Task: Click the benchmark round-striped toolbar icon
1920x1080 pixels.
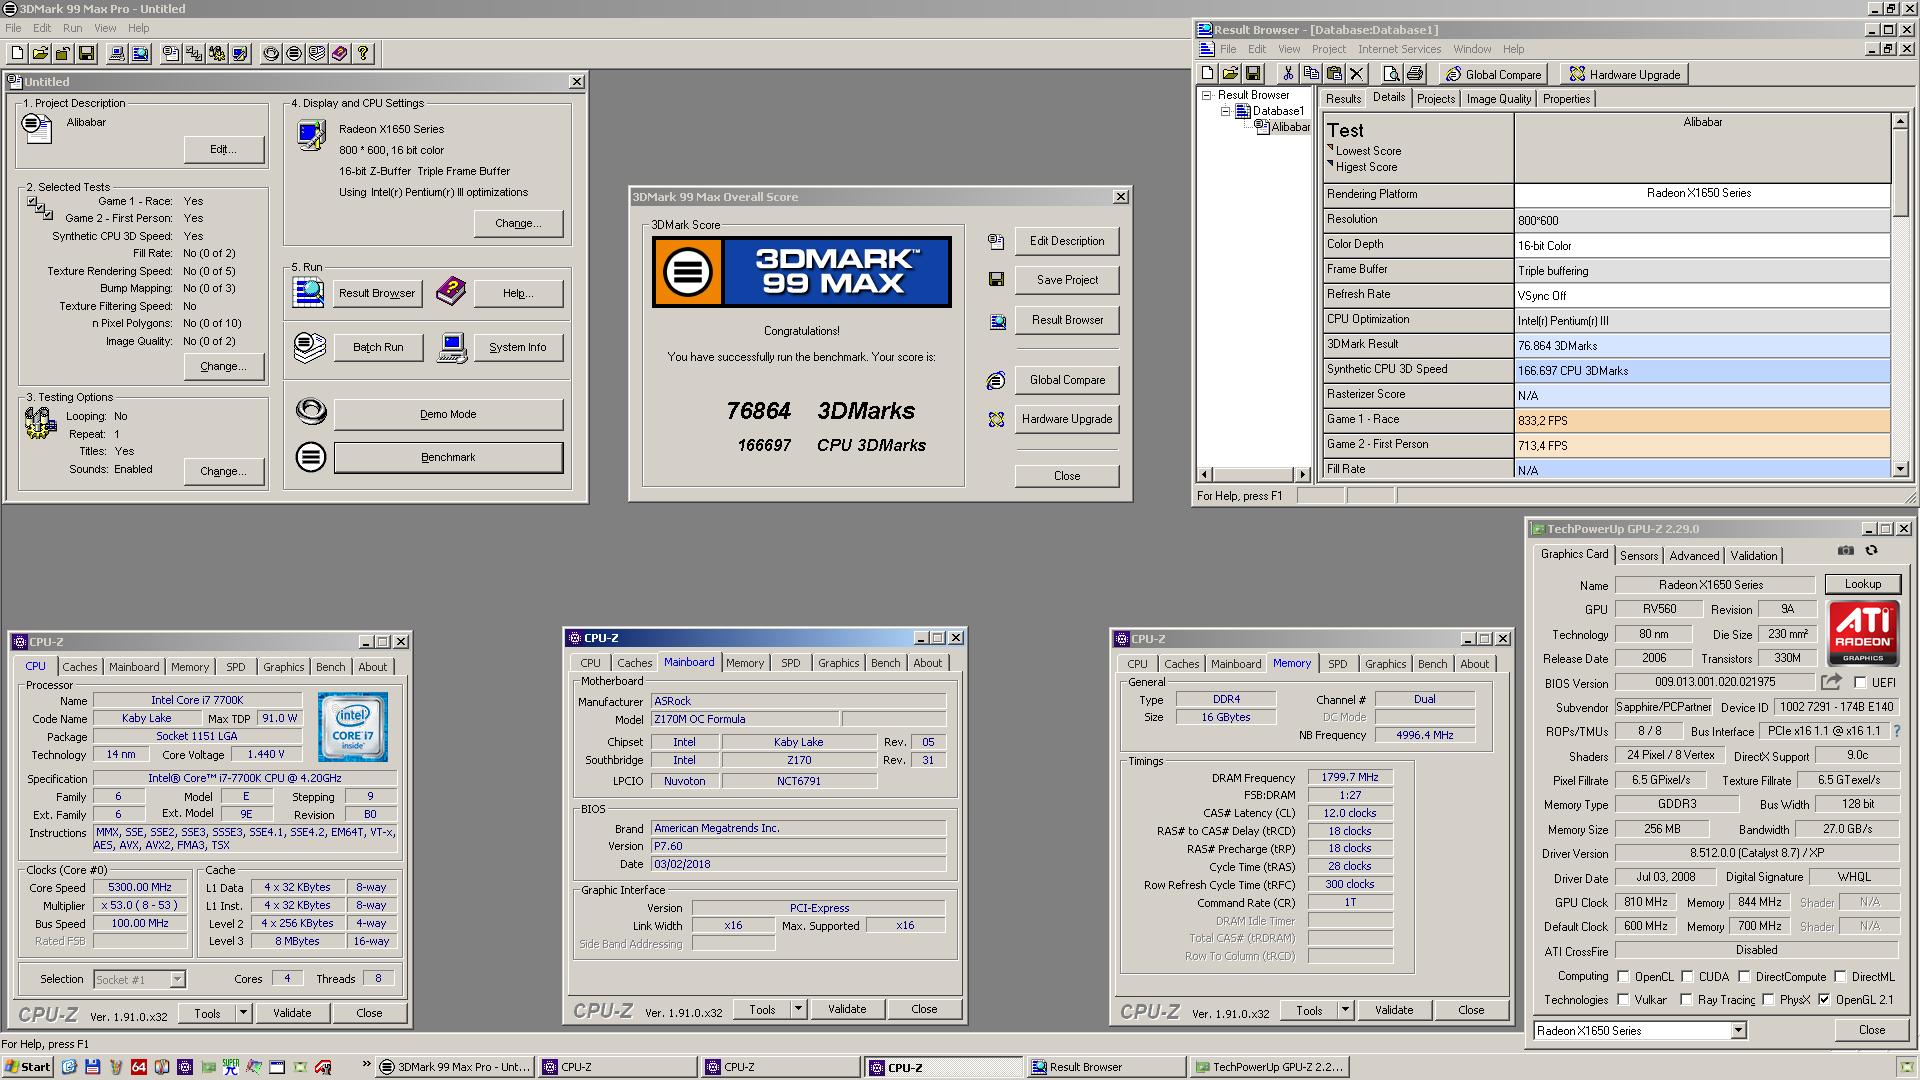Action: (x=294, y=53)
